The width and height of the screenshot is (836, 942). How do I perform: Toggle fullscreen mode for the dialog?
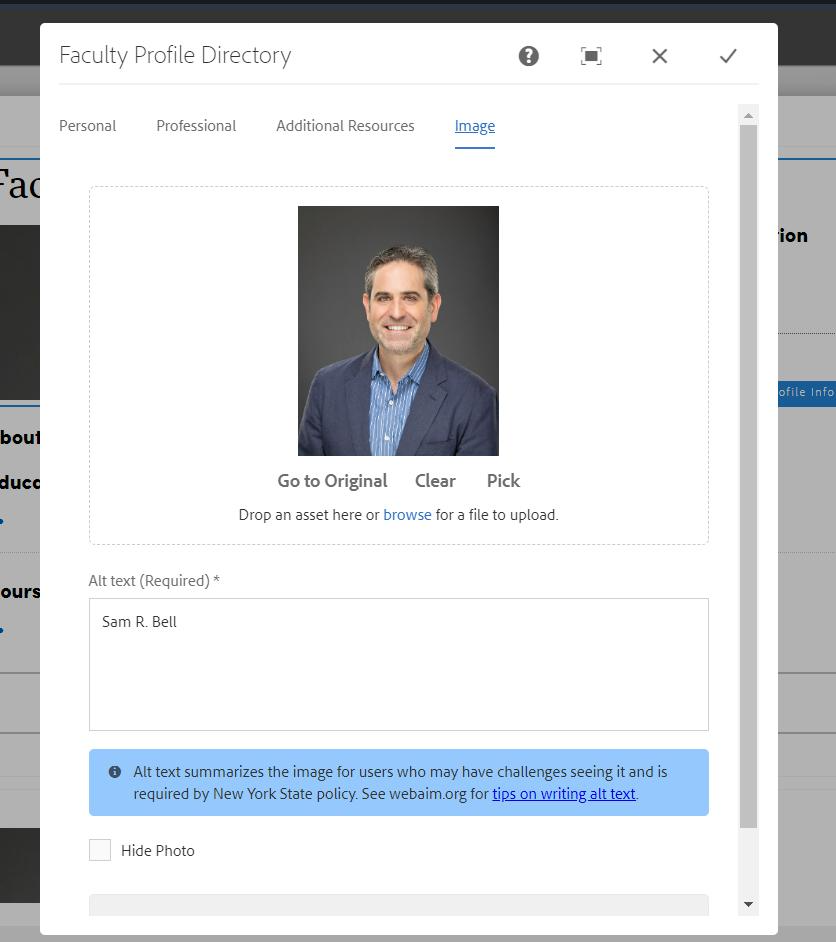[591, 56]
